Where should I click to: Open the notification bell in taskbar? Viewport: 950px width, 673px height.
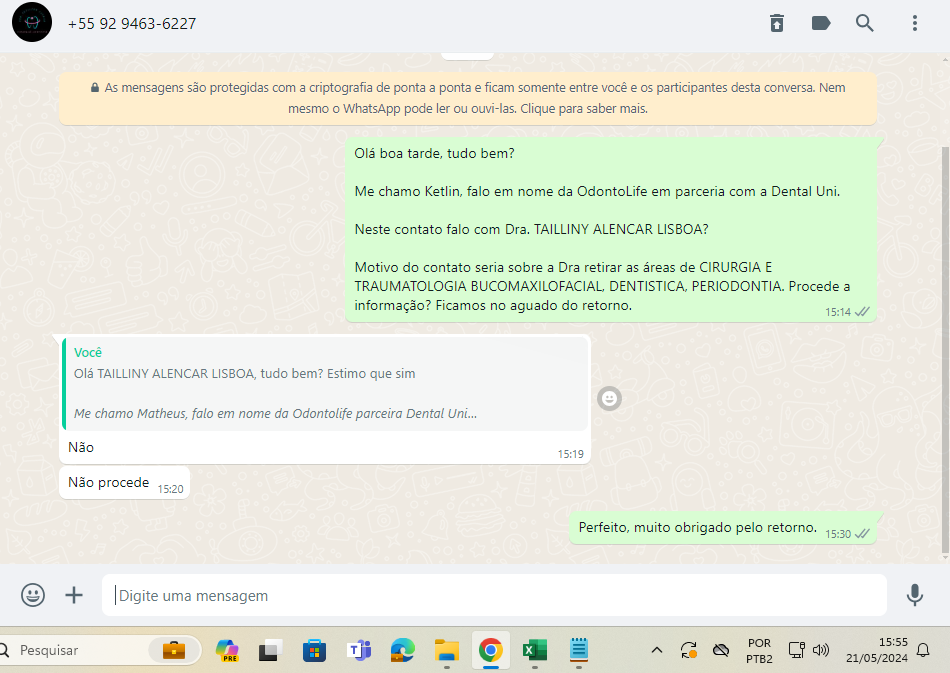[x=923, y=650]
